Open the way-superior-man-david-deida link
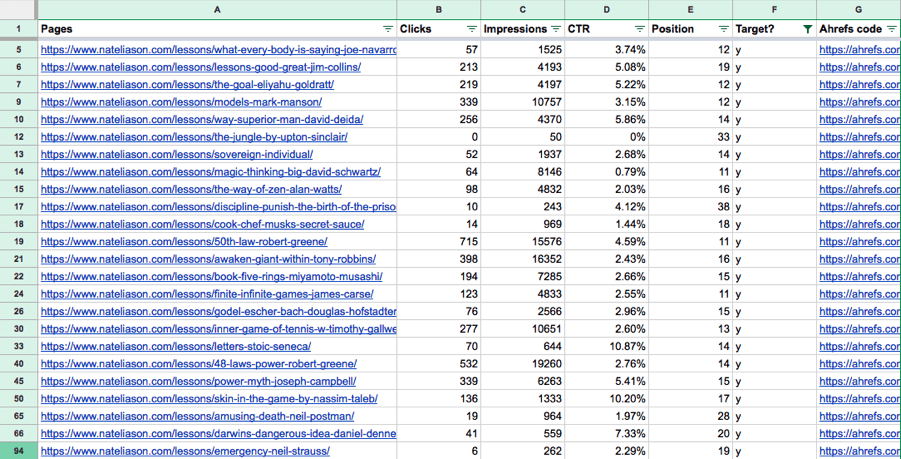This screenshot has width=901, height=459. [202, 119]
